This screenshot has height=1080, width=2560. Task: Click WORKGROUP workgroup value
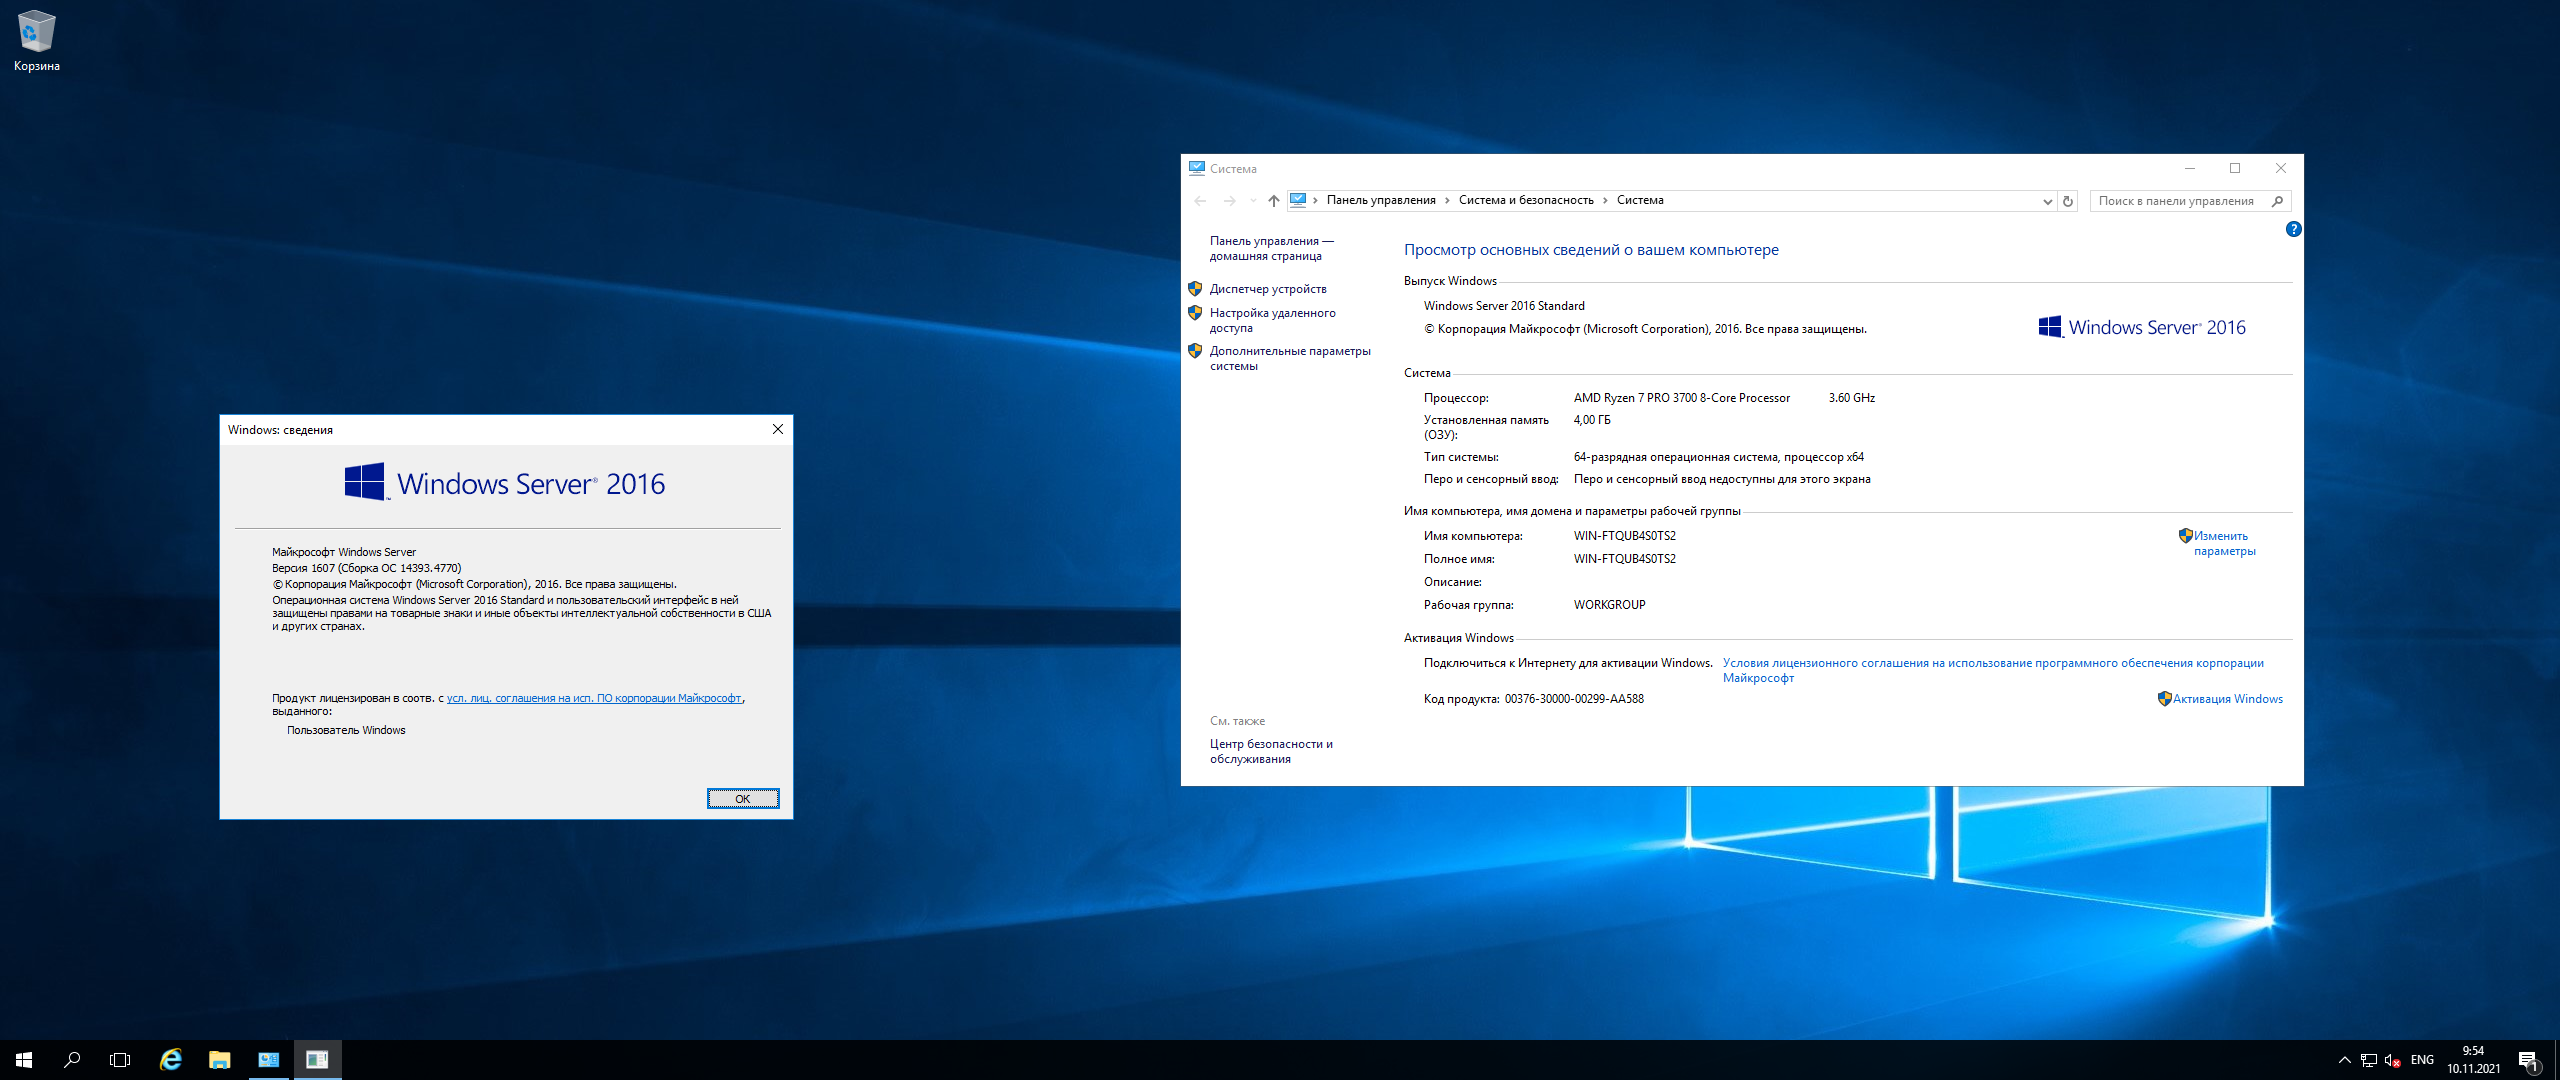1609,605
